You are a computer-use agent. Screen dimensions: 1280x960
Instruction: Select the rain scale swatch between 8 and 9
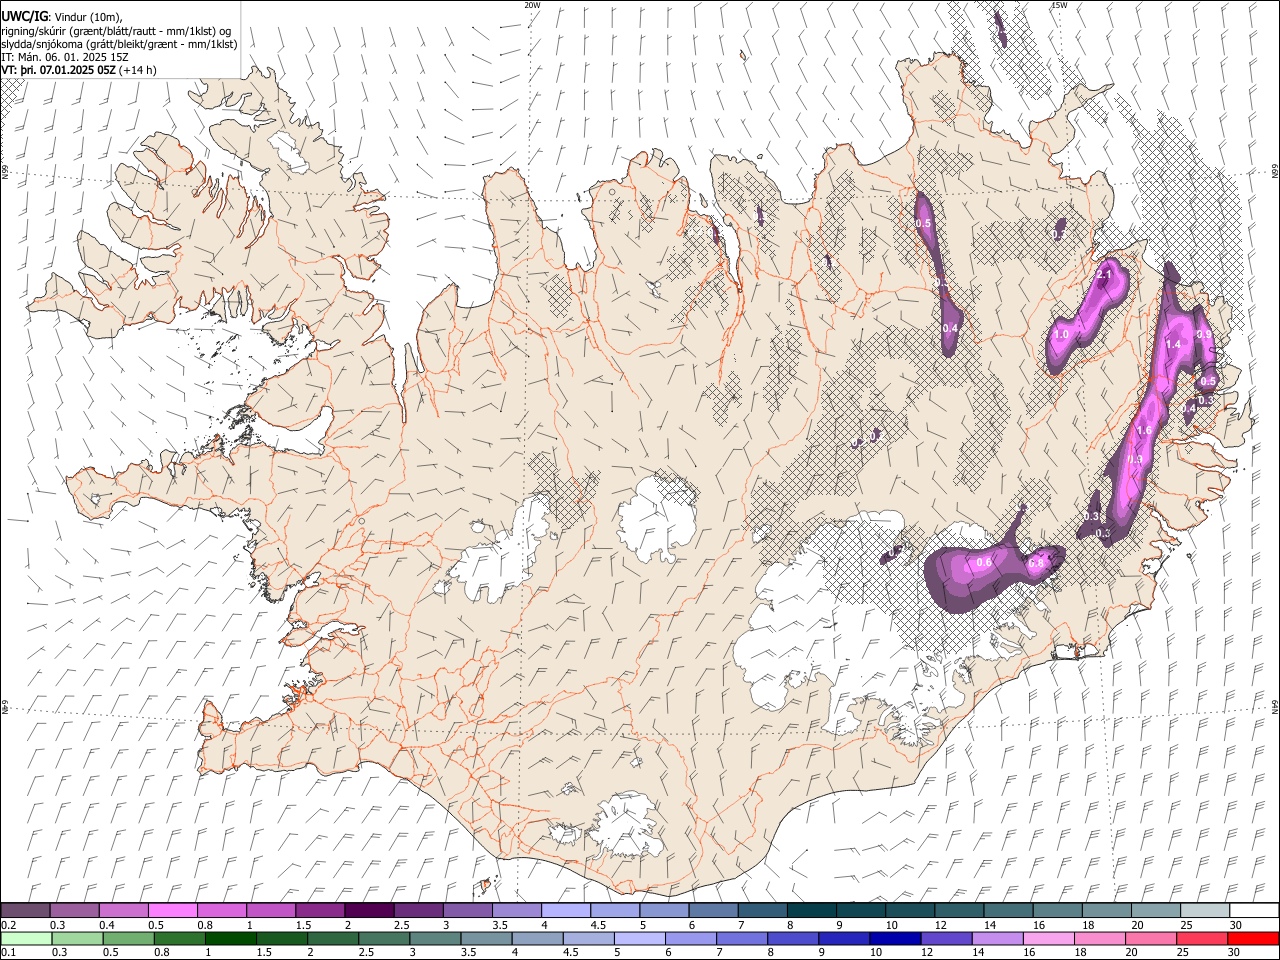(792, 938)
